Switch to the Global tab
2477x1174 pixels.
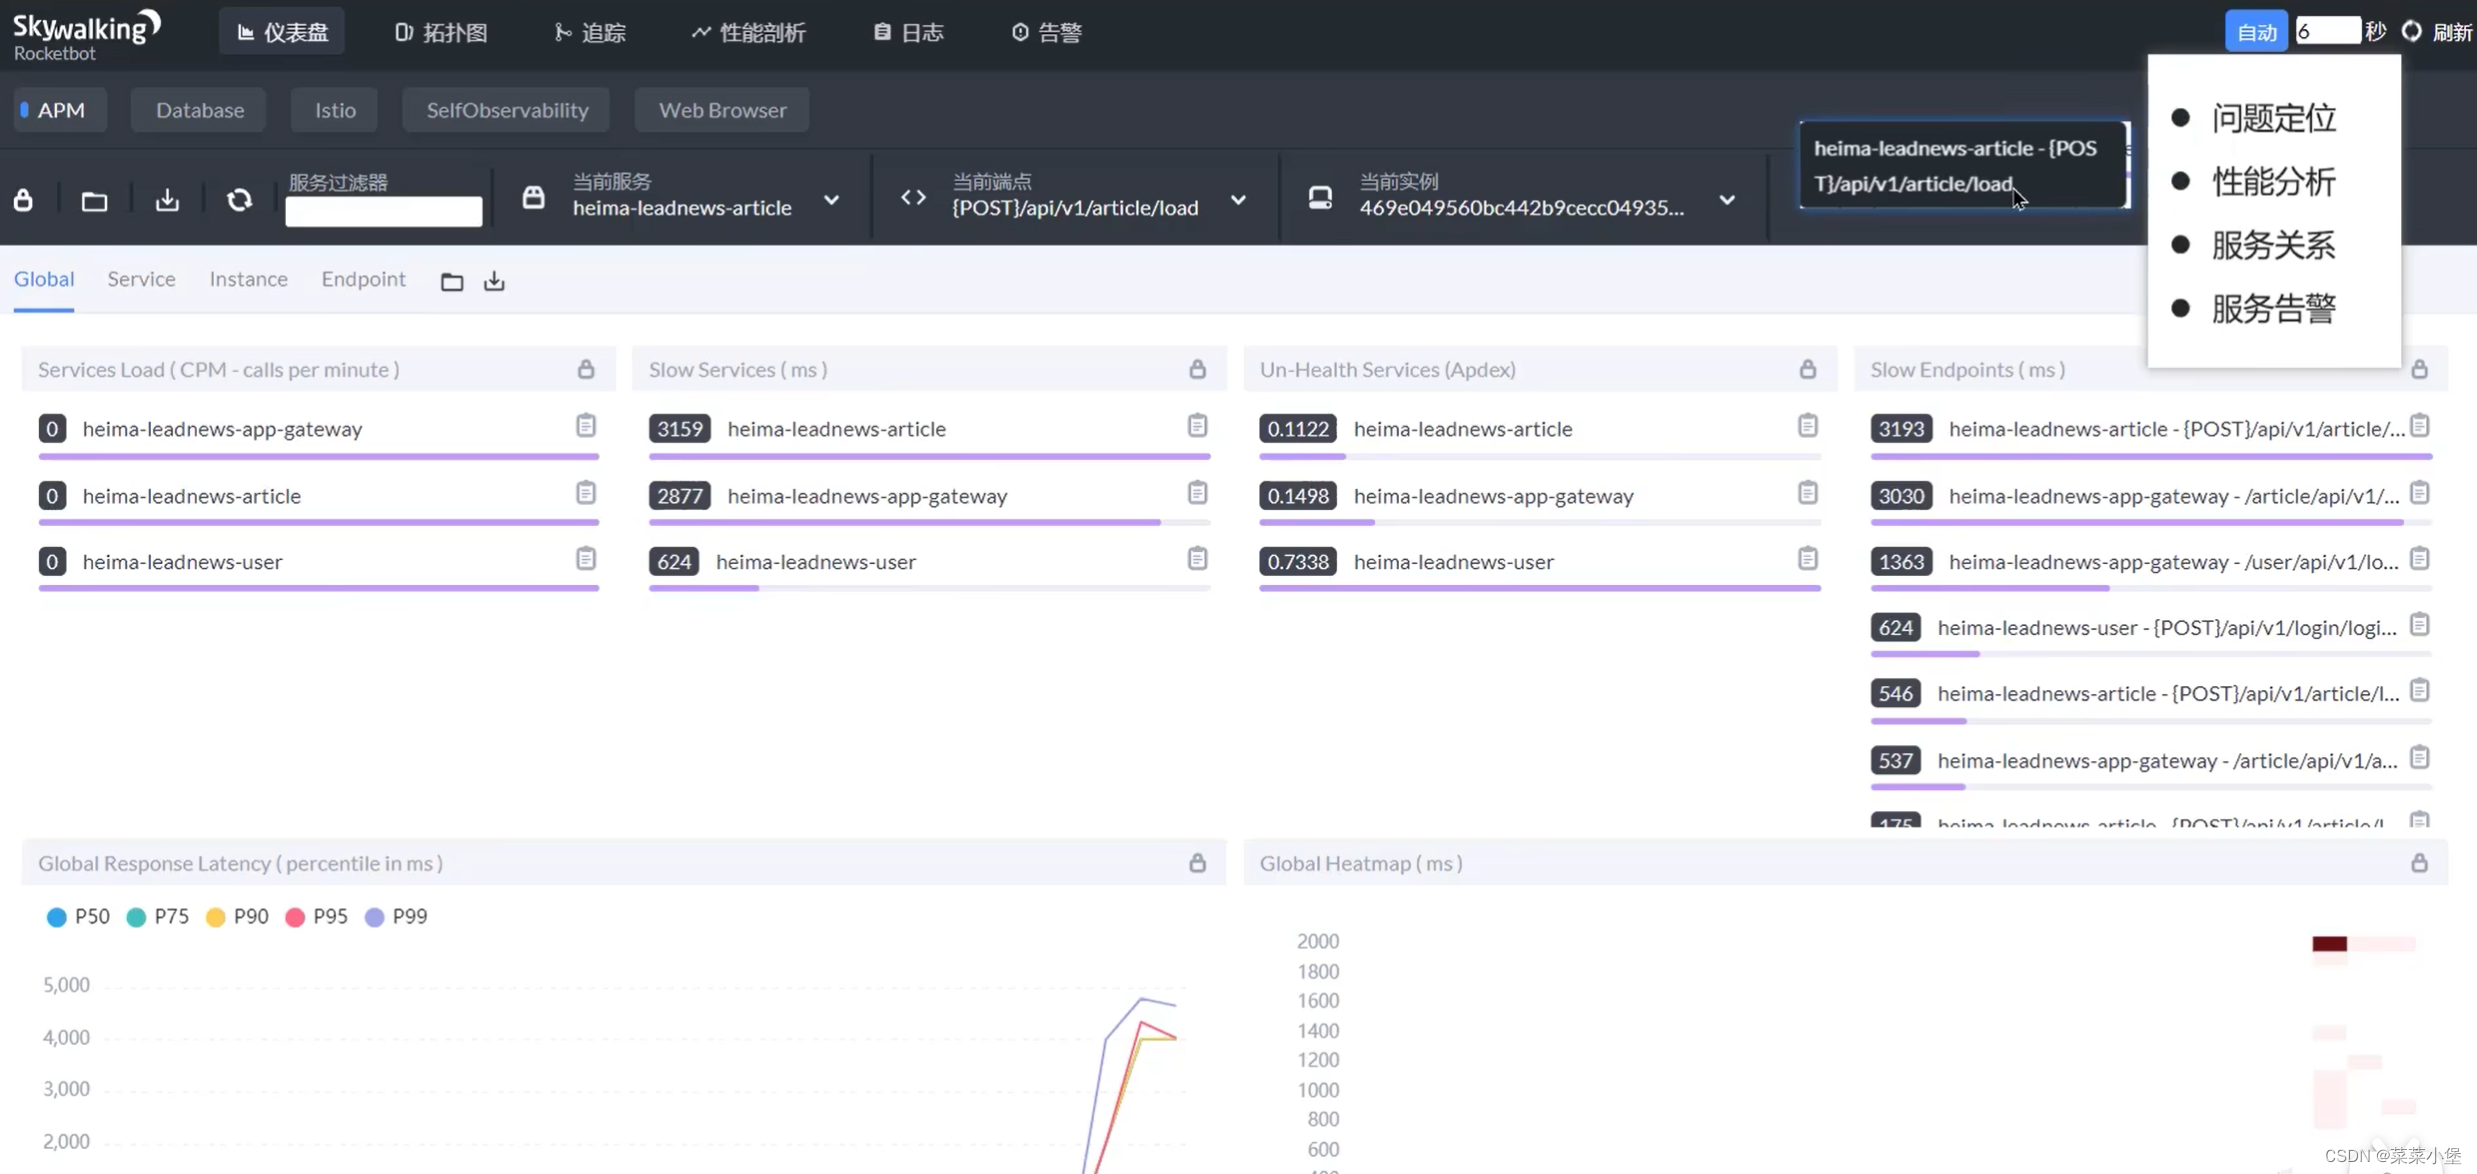pos(44,279)
